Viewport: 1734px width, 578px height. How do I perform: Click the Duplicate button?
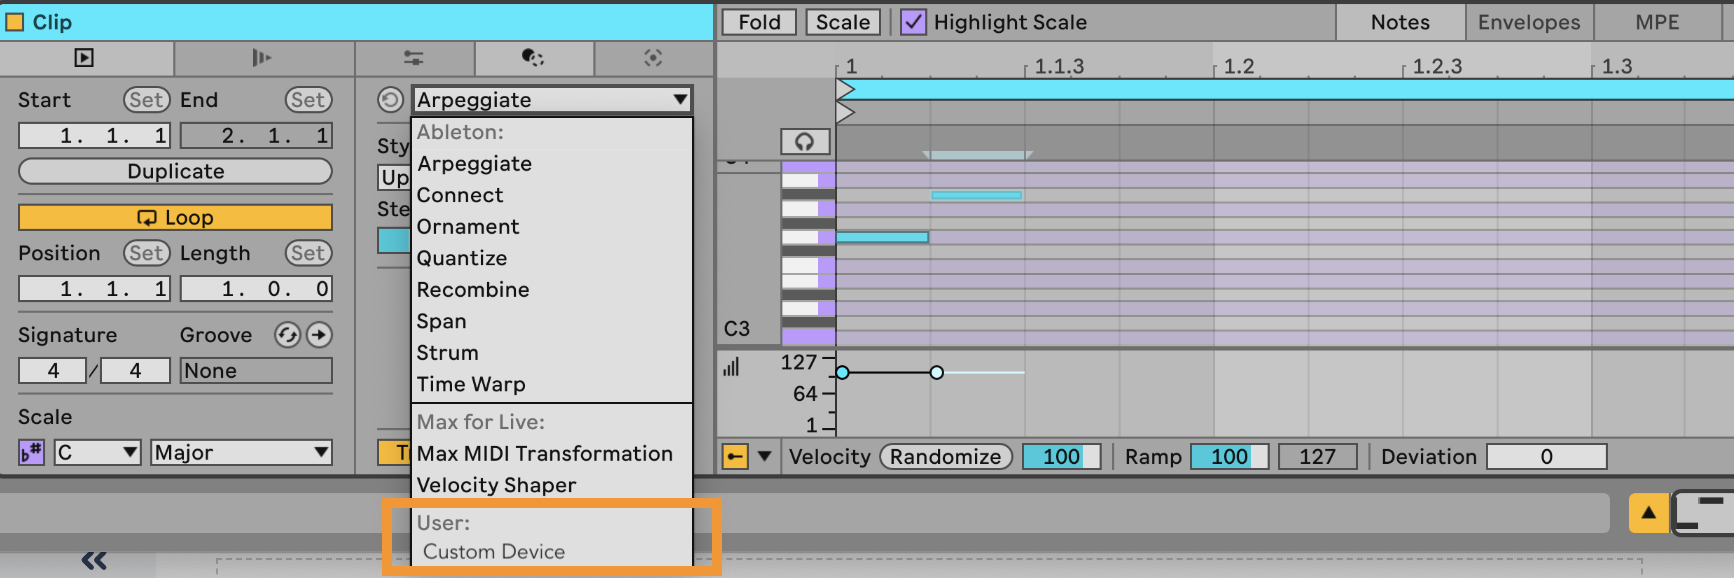(175, 171)
